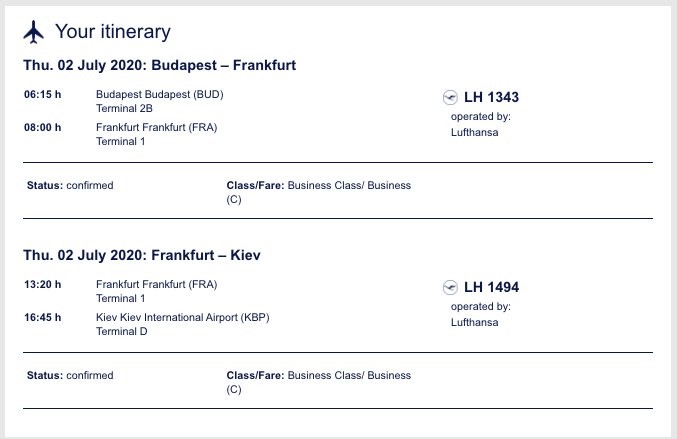Click flight number LH 1343
Screen dimensions: 677x439
pyautogui.click(x=491, y=97)
